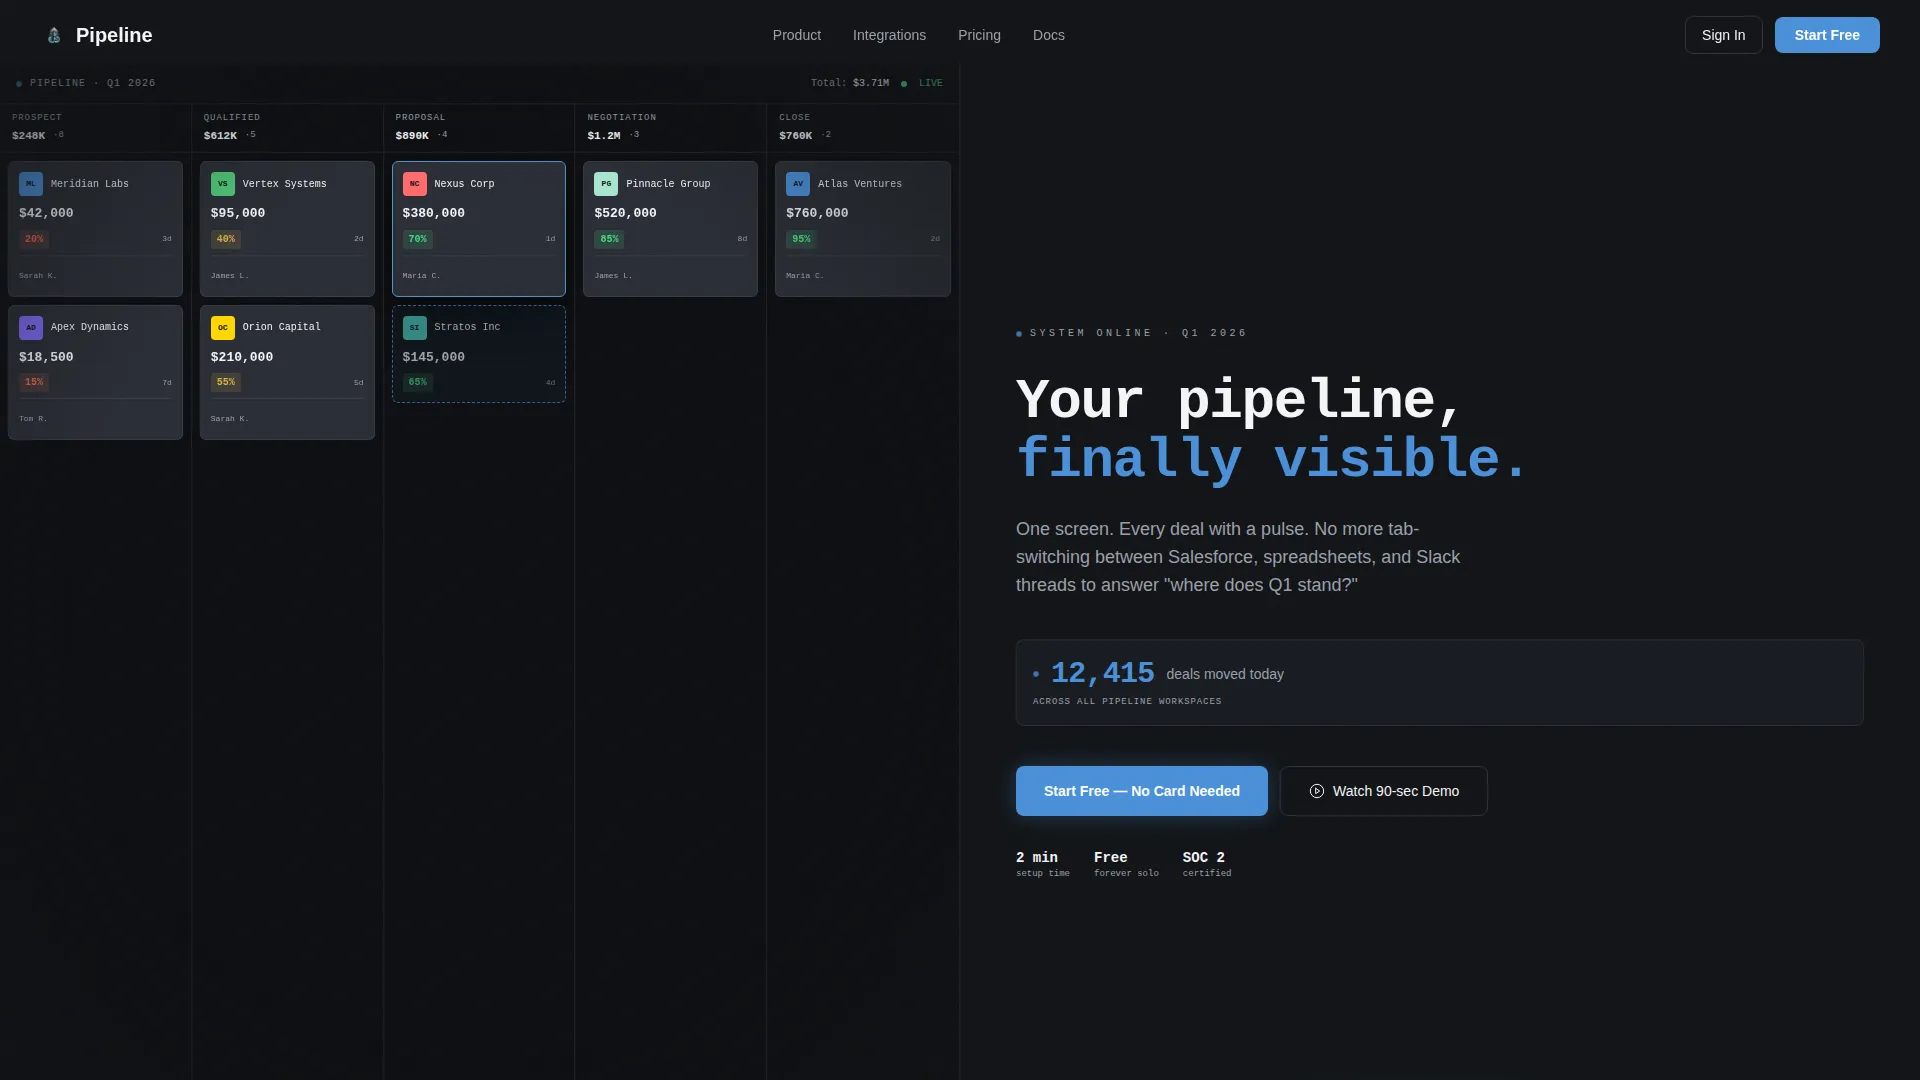Select the QUALIFIED column header
This screenshot has width=1920, height=1080.
point(232,118)
